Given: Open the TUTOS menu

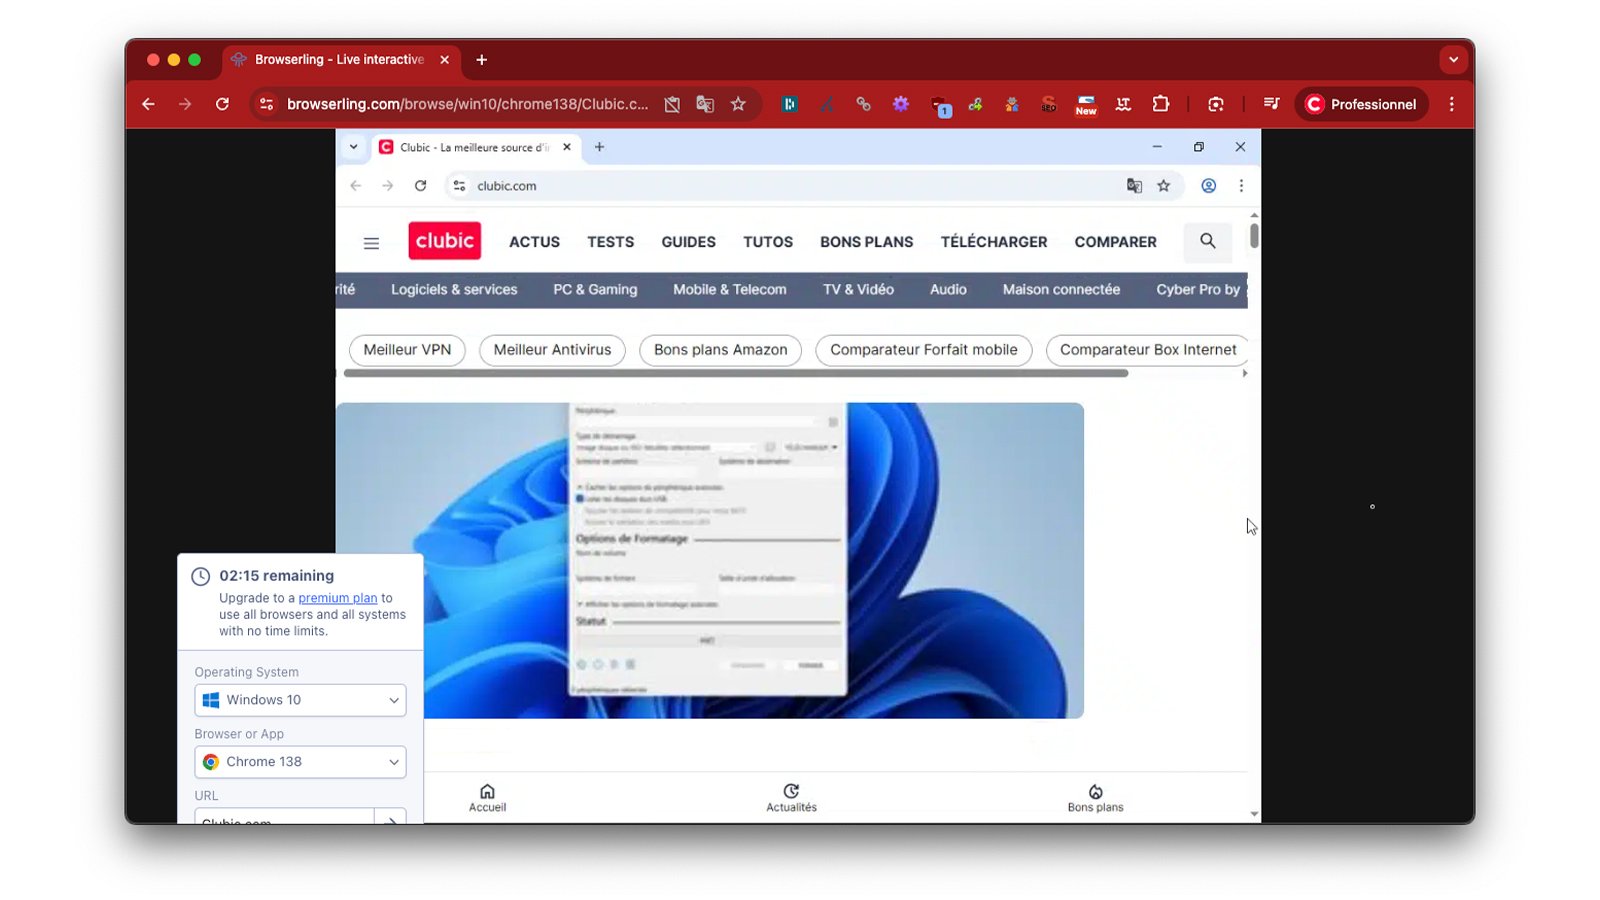Looking at the screenshot, I should tap(768, 242).
